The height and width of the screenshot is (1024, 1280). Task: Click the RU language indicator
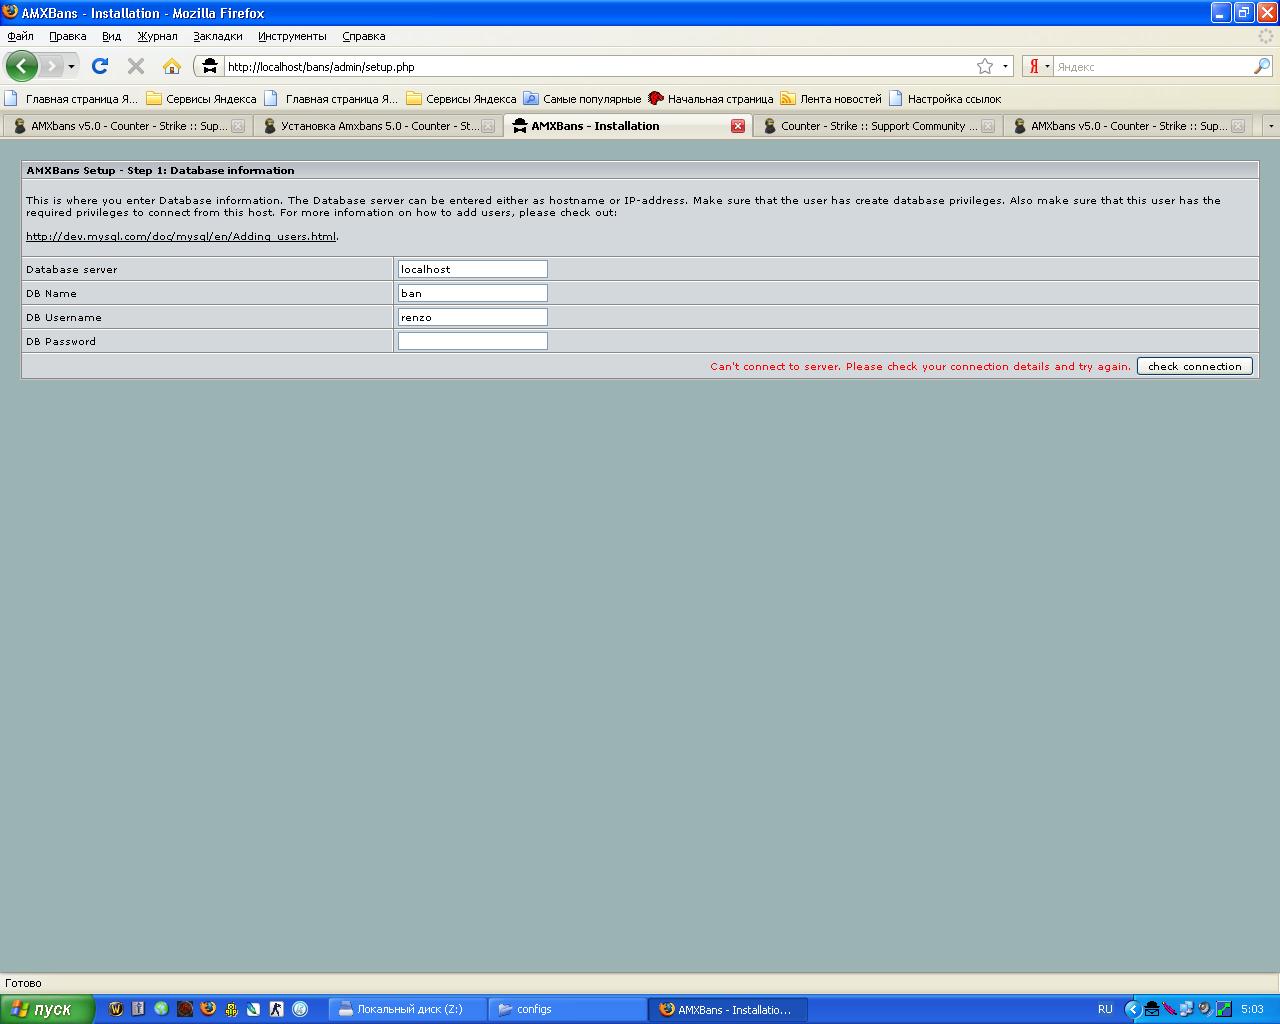(1105, 1009)
